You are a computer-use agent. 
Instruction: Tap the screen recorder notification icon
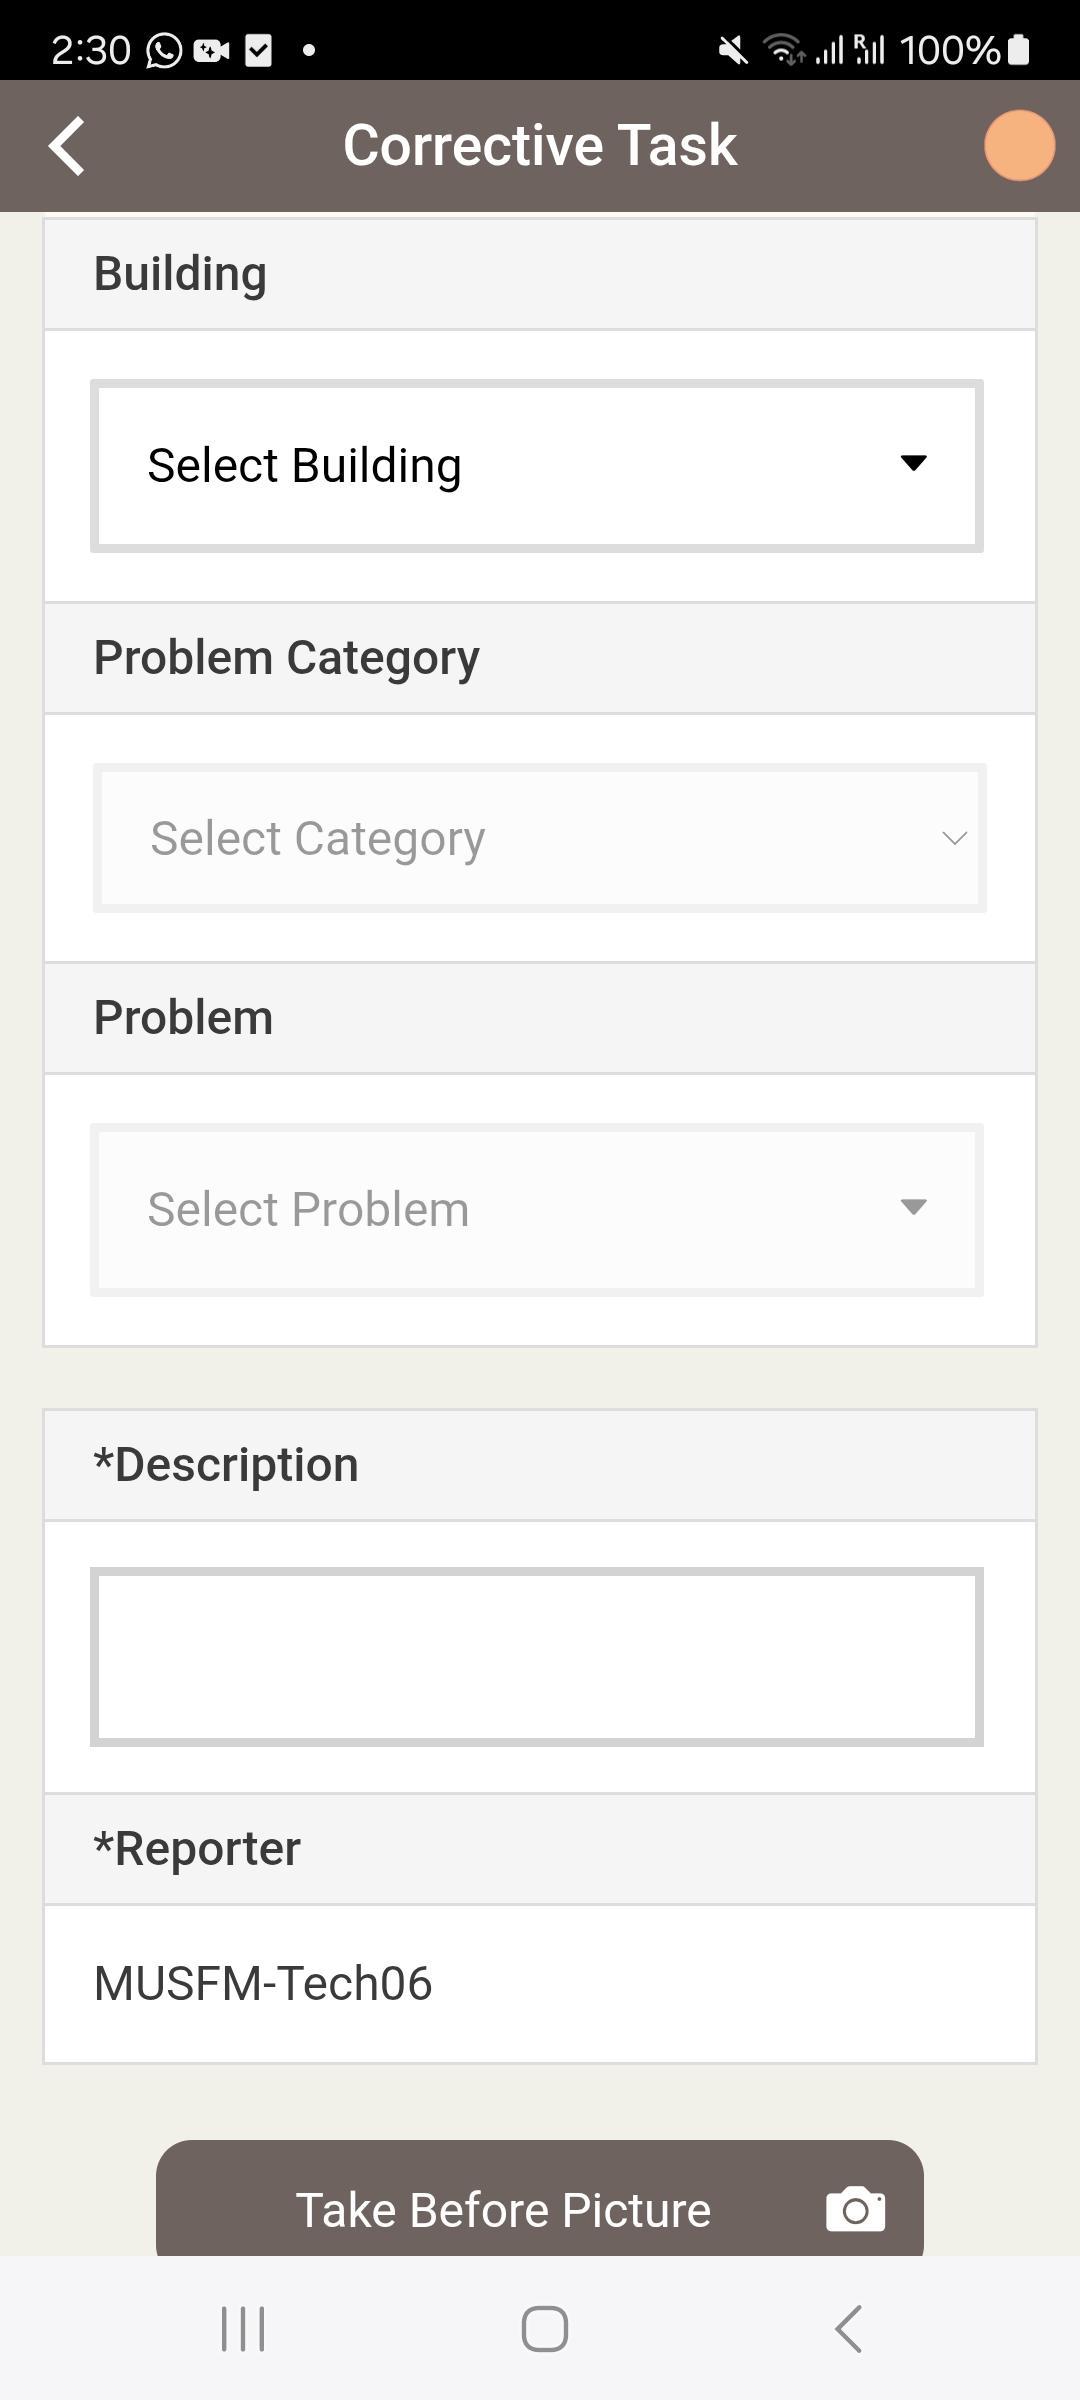click(211, 50)
